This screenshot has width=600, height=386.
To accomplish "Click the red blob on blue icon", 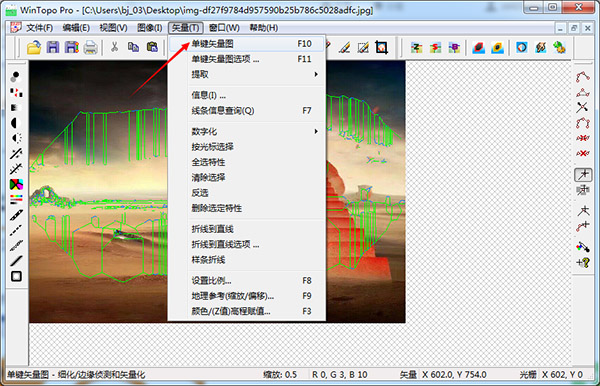I will tap(478, 48).
